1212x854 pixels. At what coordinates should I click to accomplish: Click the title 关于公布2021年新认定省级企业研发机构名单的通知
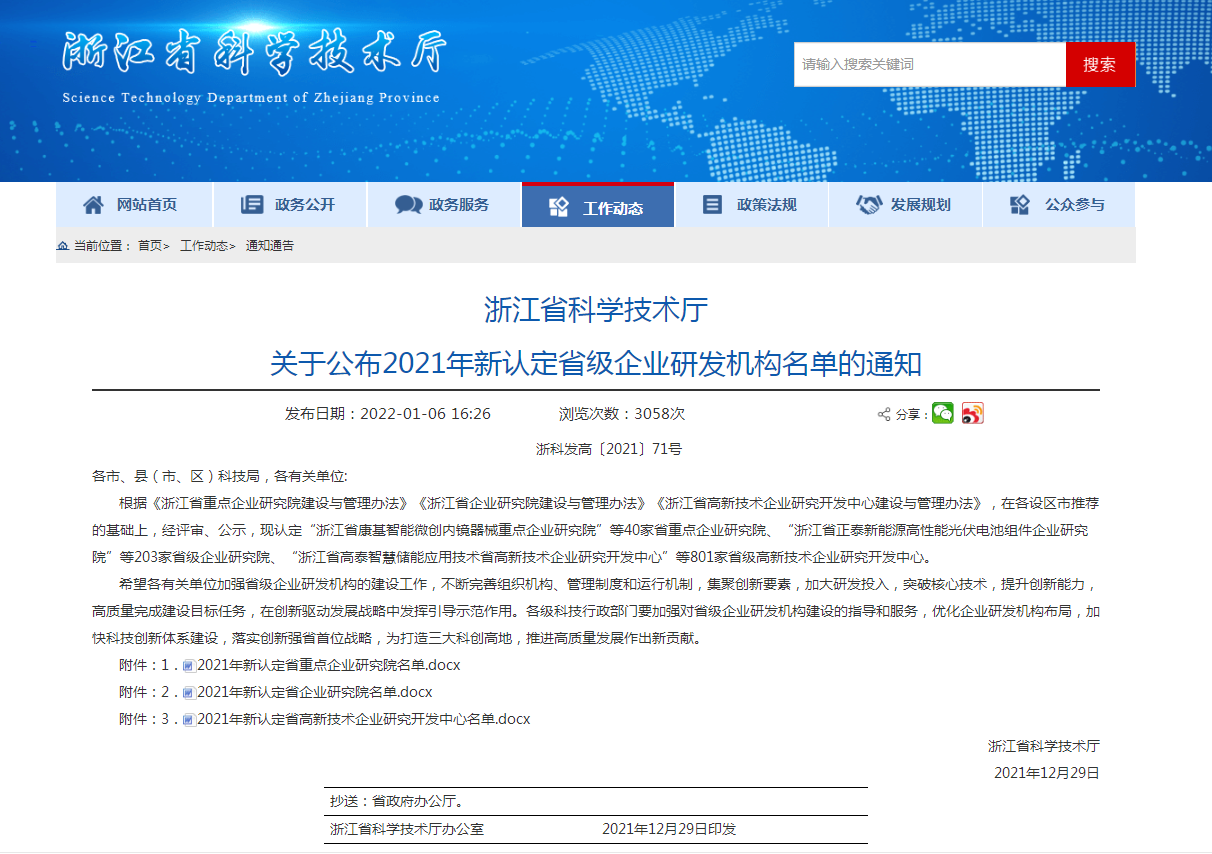[596, 363]
